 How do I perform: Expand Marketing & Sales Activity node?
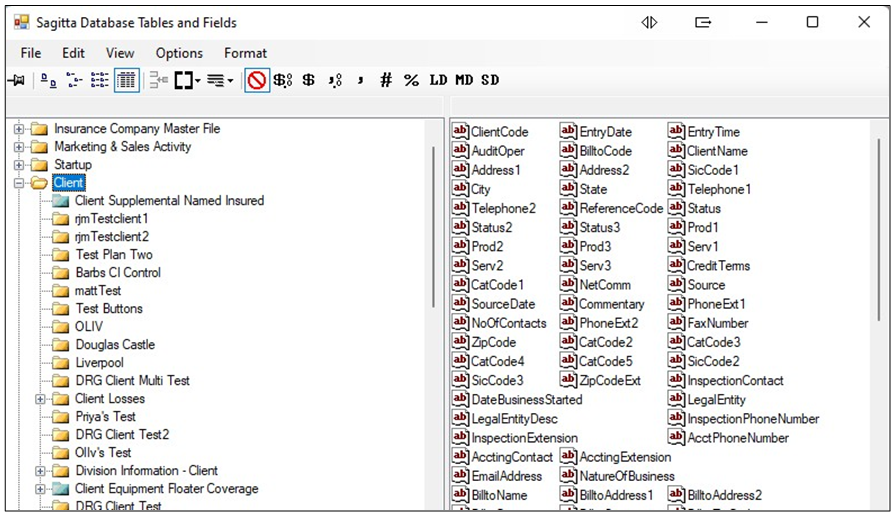pyautogui.click(x=19, y=147)
